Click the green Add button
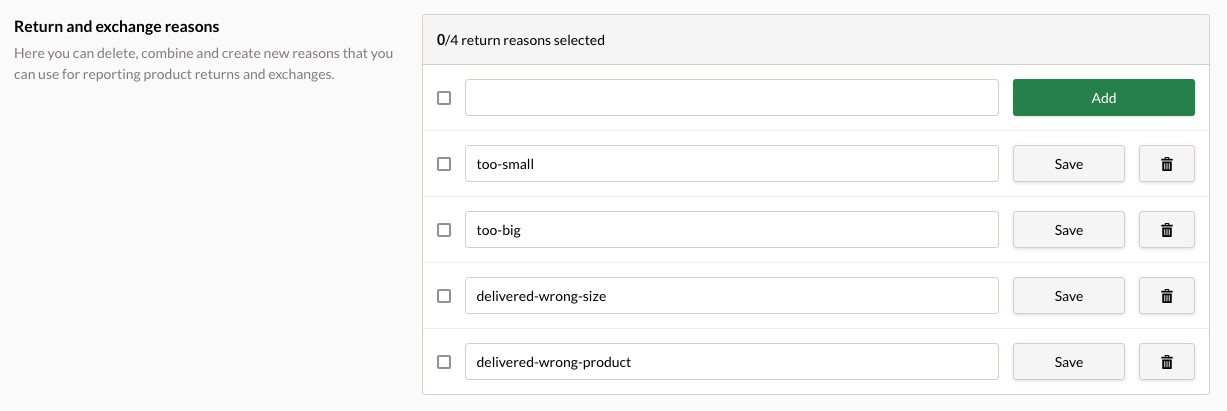This screenshot has height=411, width=1227. pyautogui.click(x=1104, y=98)
